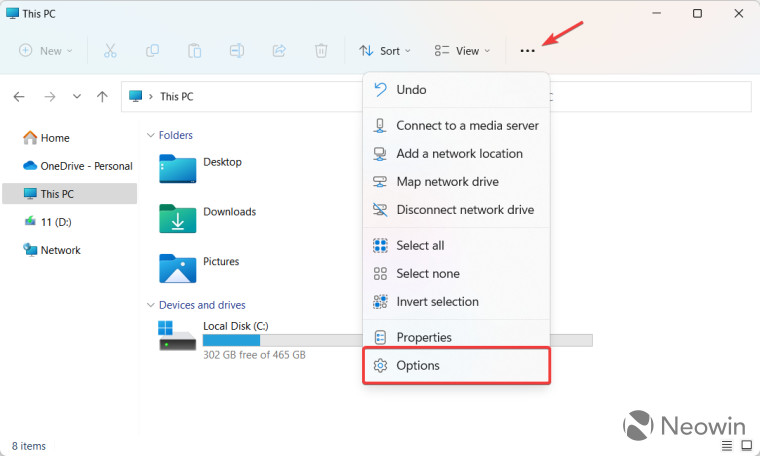Click the Copy icon in toolbar
760x456 pixels.
coord(153,50)
